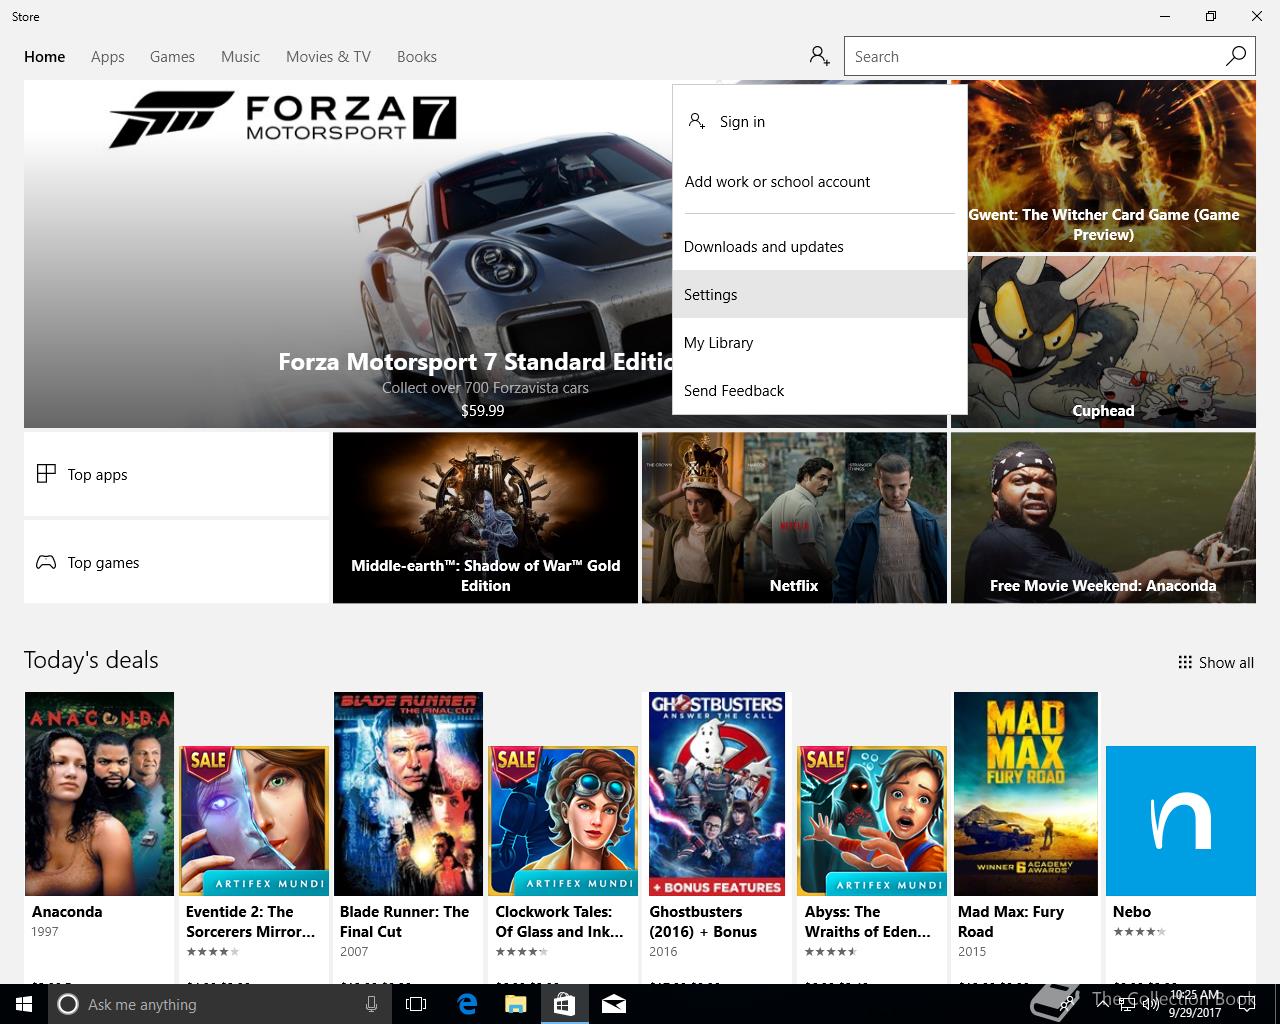The image size is (1280, 1024).
Task: Click the Show all deals link
Action: (1216, 662)
